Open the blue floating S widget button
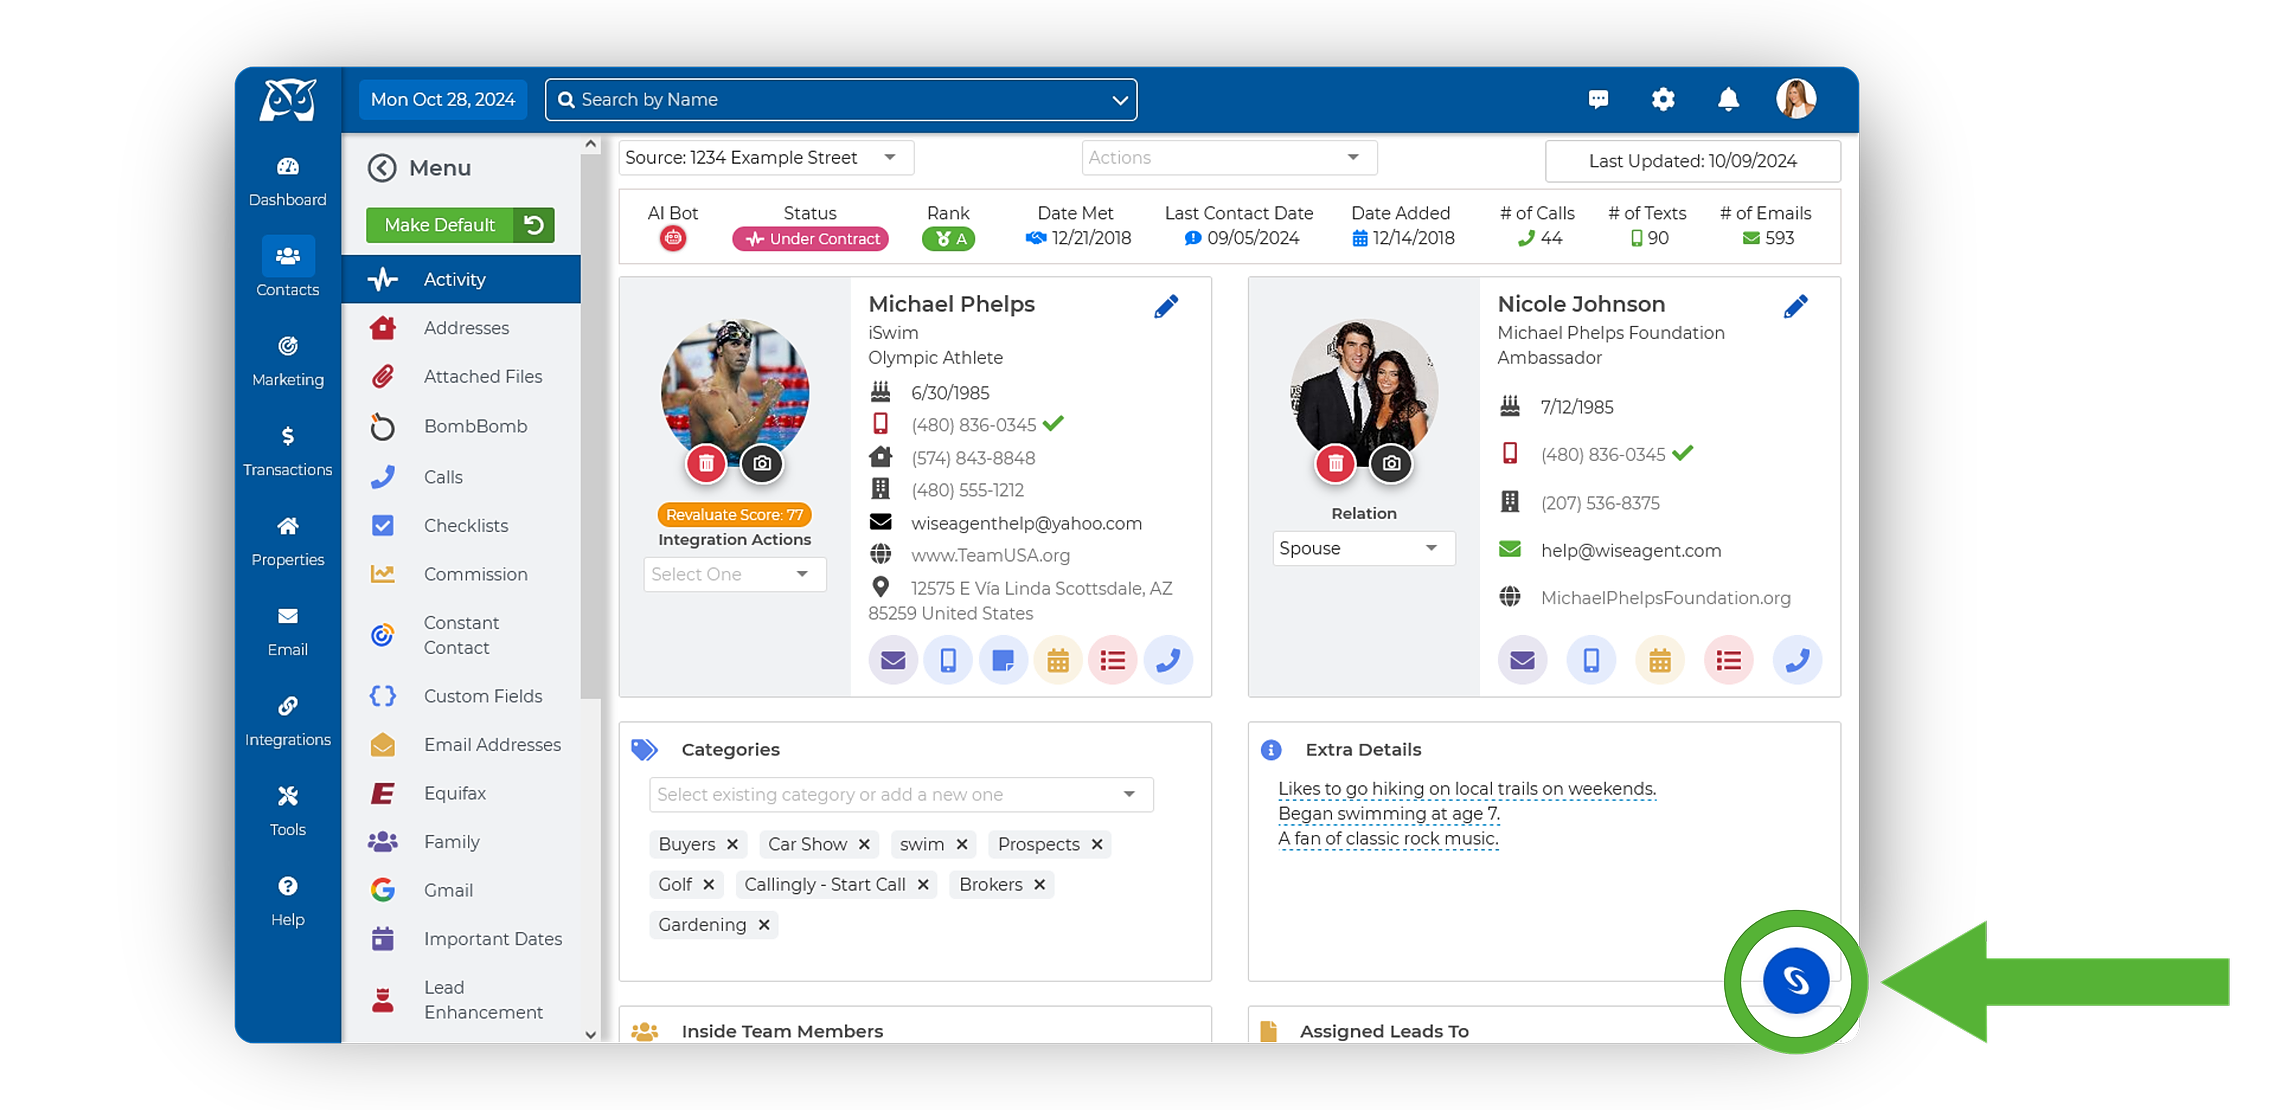This screenshot has height=1110, width=2269. [1796, 981]
